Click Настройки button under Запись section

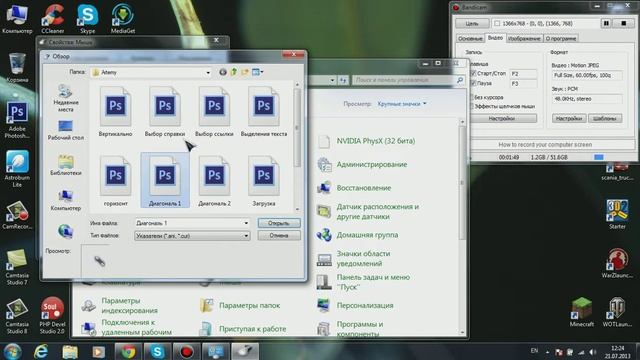[x=502, y=118]
